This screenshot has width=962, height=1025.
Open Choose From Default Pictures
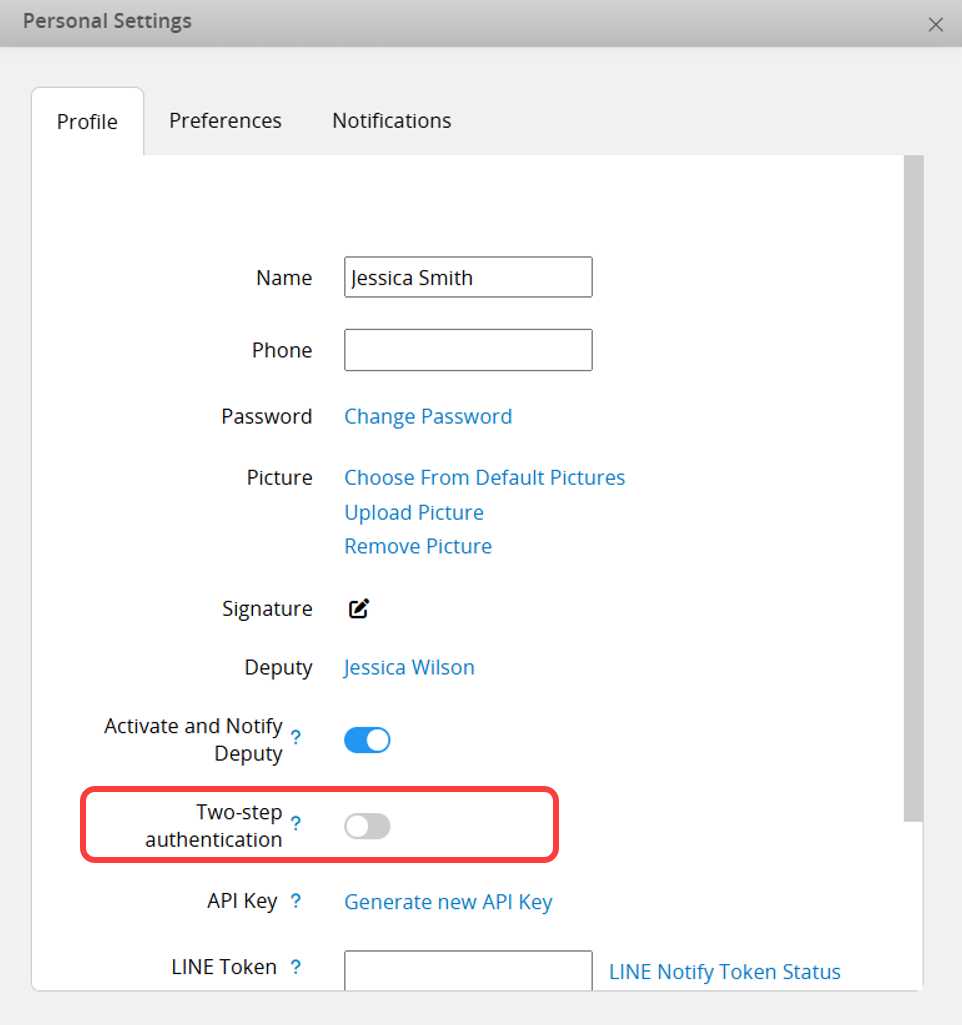484,478
